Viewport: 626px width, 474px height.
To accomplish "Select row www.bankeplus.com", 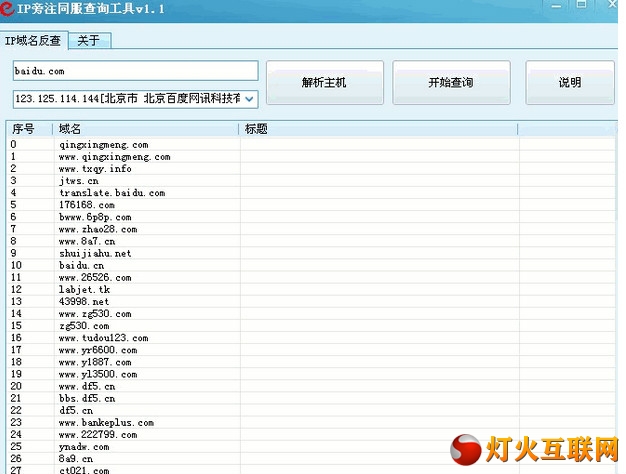I will [x=311, y=422].
